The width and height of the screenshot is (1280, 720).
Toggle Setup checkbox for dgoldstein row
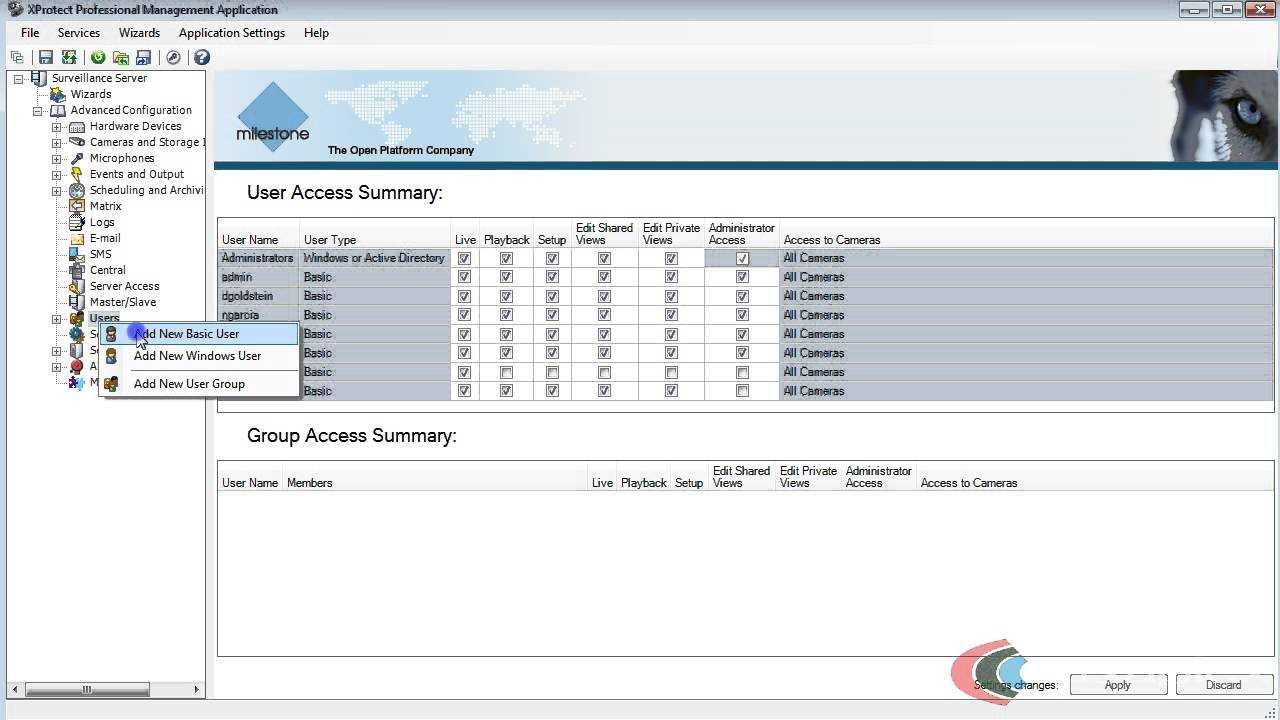click(x=552, y=296)
